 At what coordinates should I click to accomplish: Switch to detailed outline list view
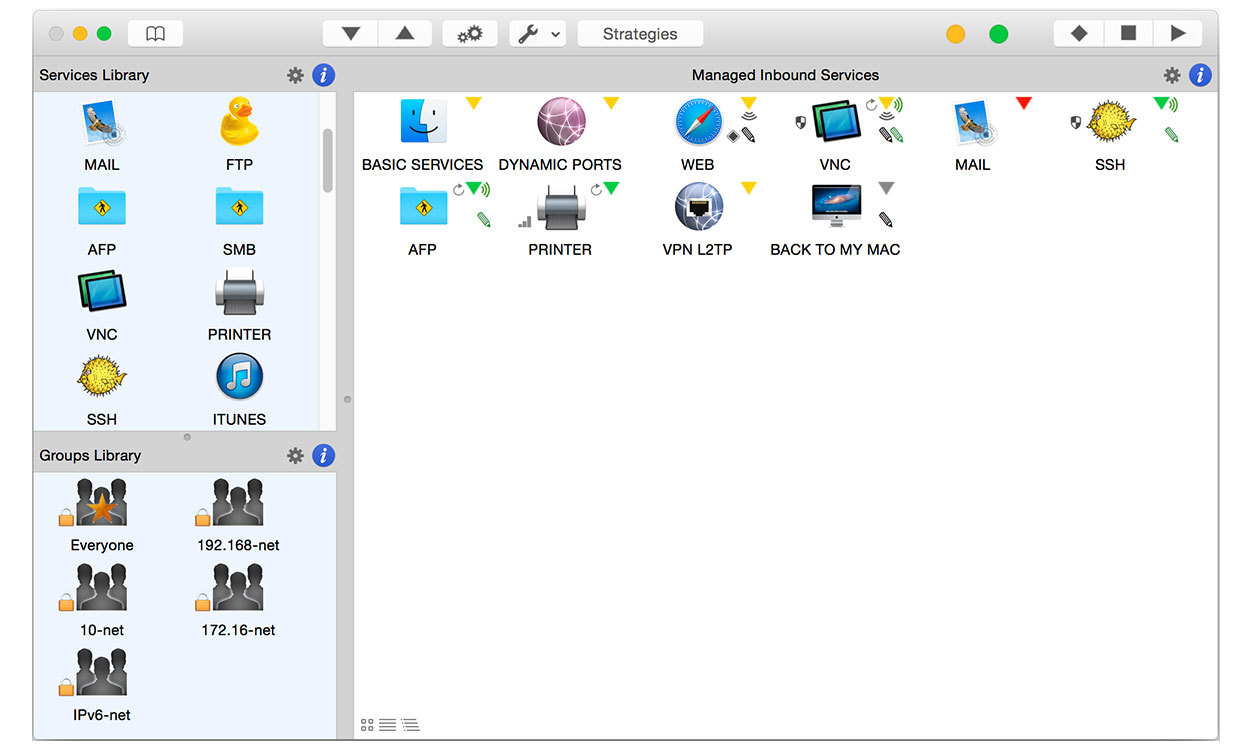[410, 725]
